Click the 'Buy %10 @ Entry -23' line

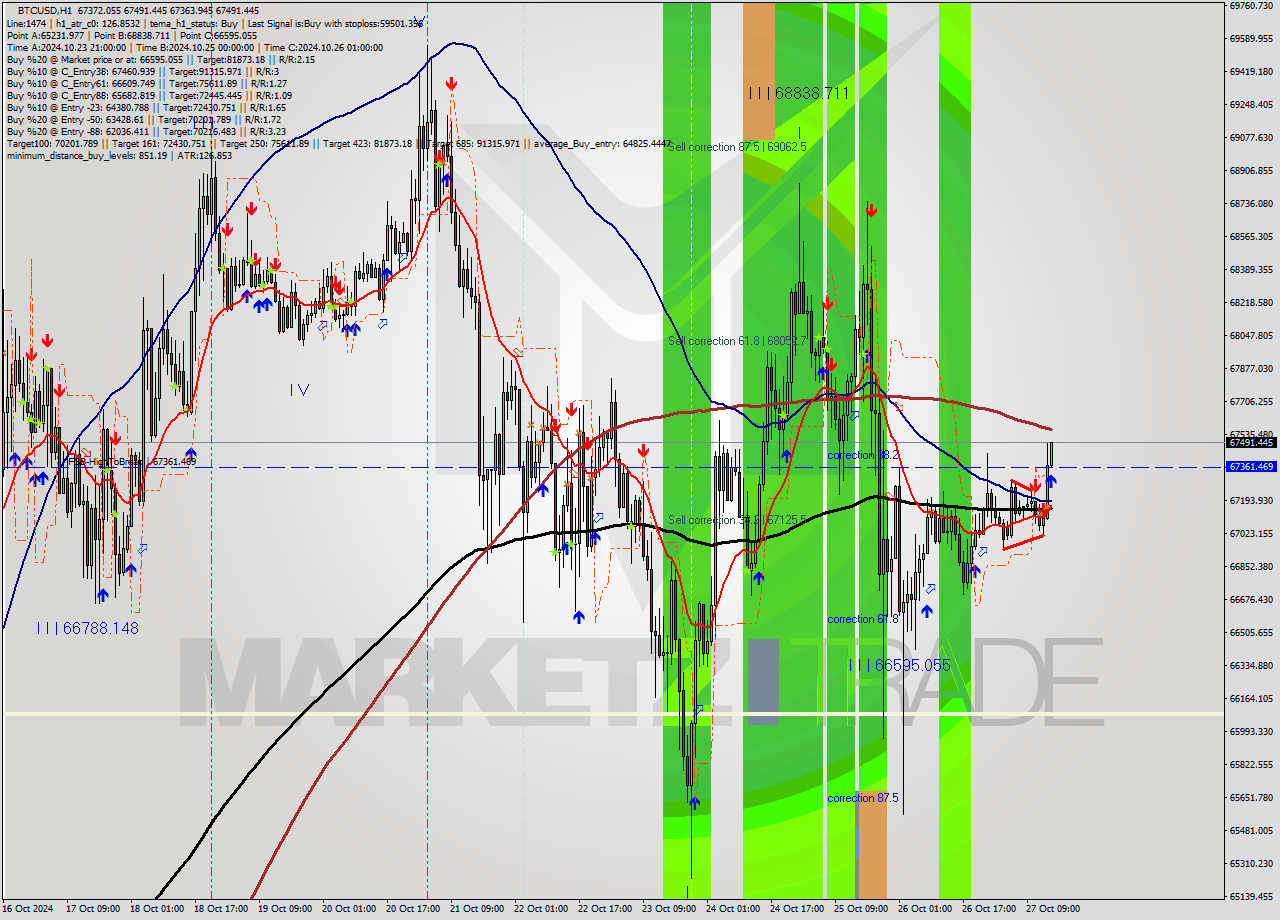[146, 108]
